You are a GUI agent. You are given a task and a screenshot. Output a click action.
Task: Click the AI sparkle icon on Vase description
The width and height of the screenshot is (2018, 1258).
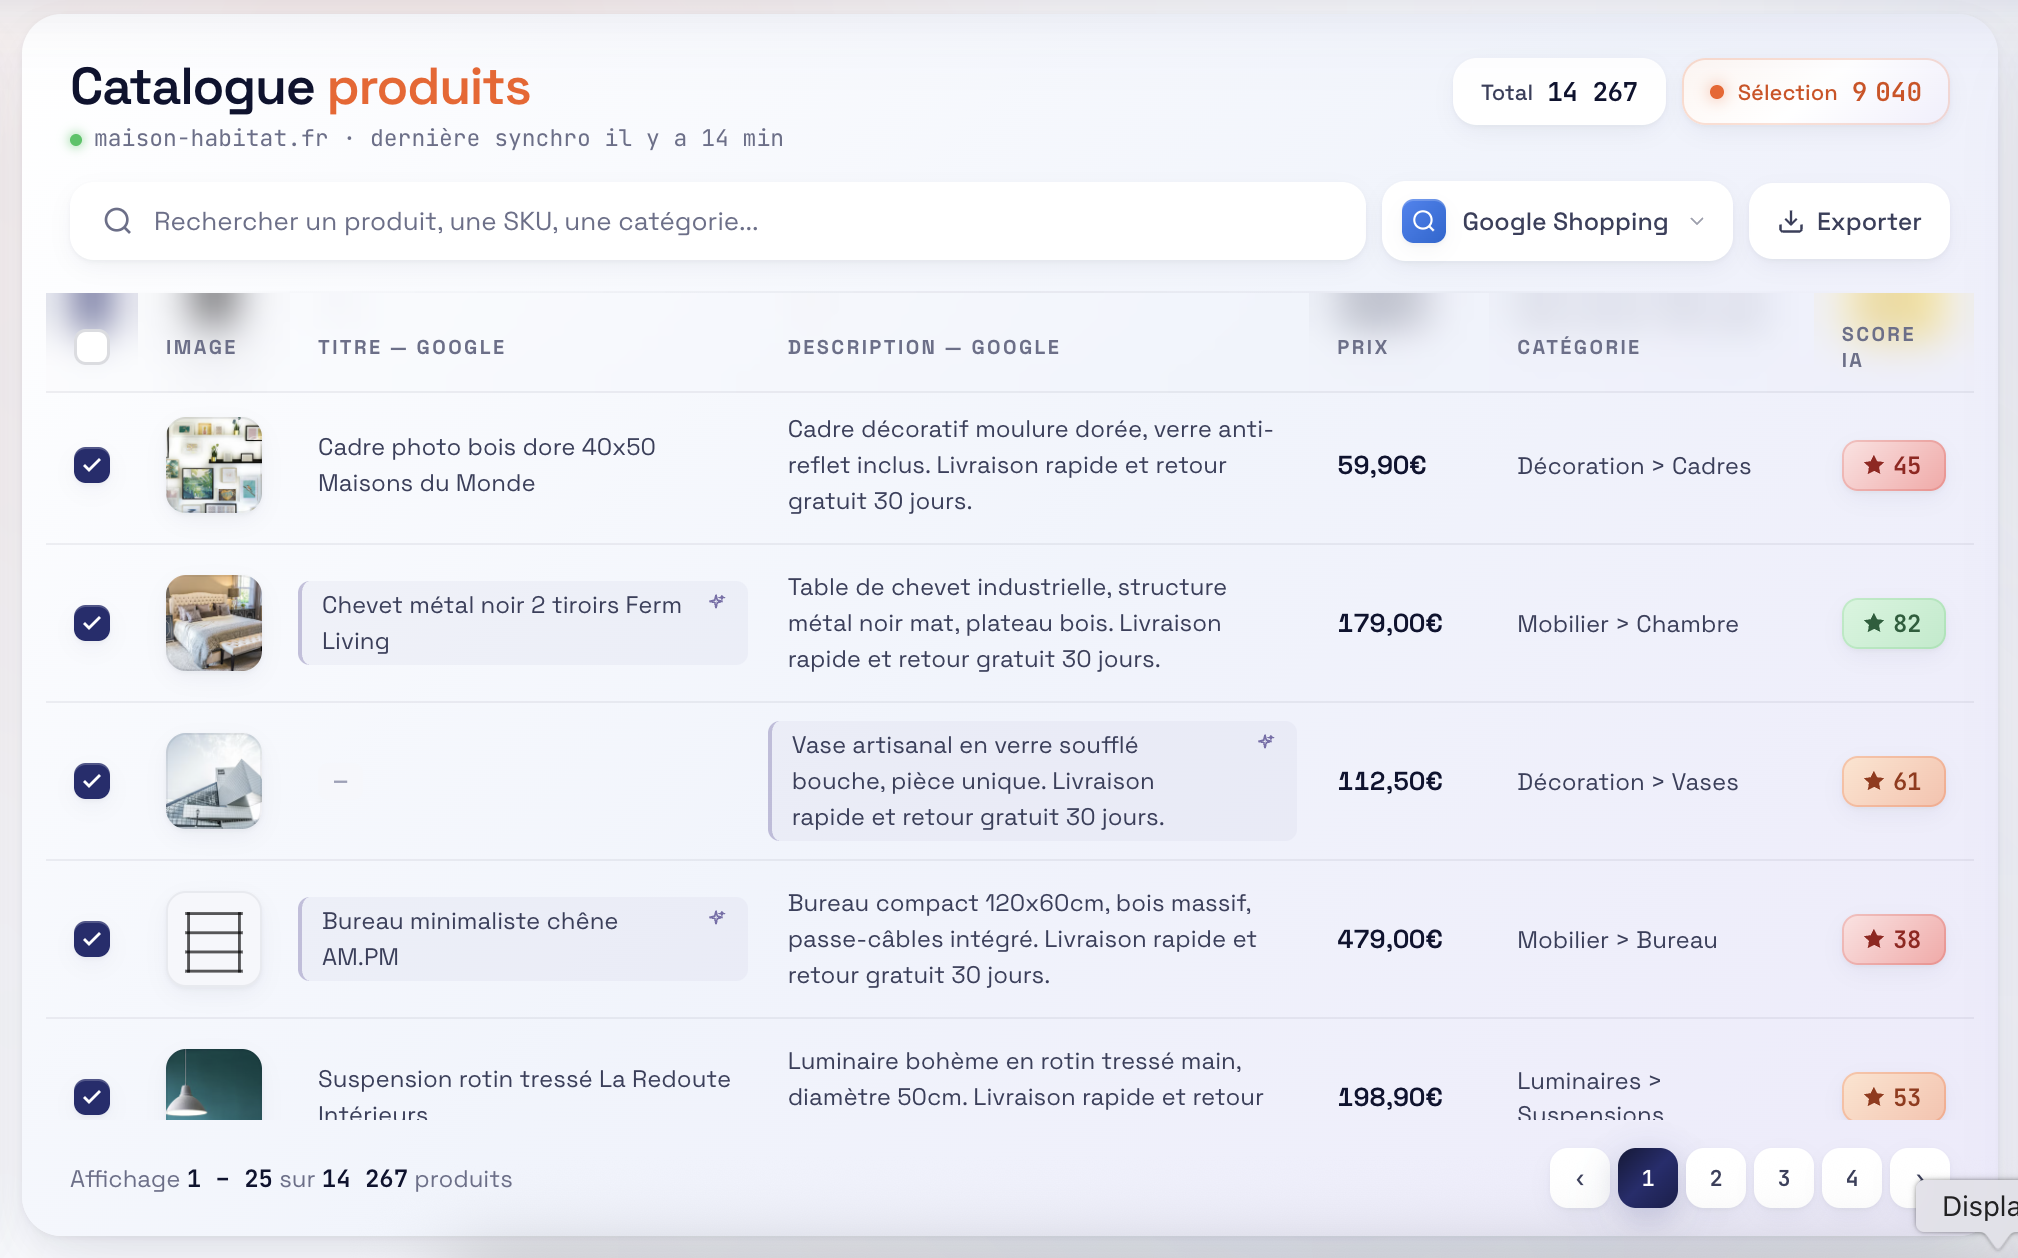(1266, 741)
